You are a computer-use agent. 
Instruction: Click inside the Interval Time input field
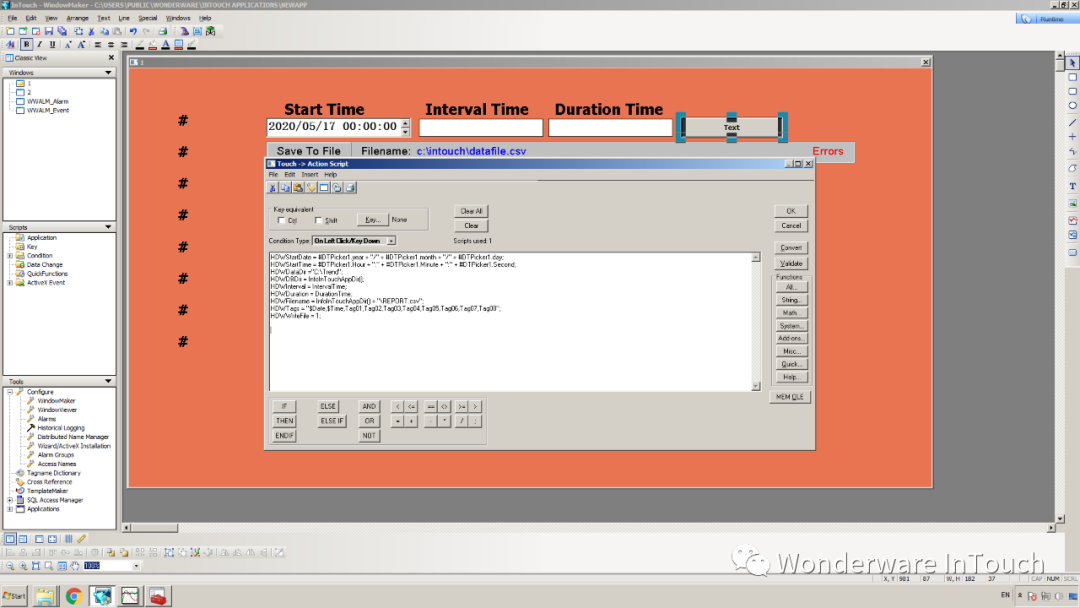pos(480,127)
